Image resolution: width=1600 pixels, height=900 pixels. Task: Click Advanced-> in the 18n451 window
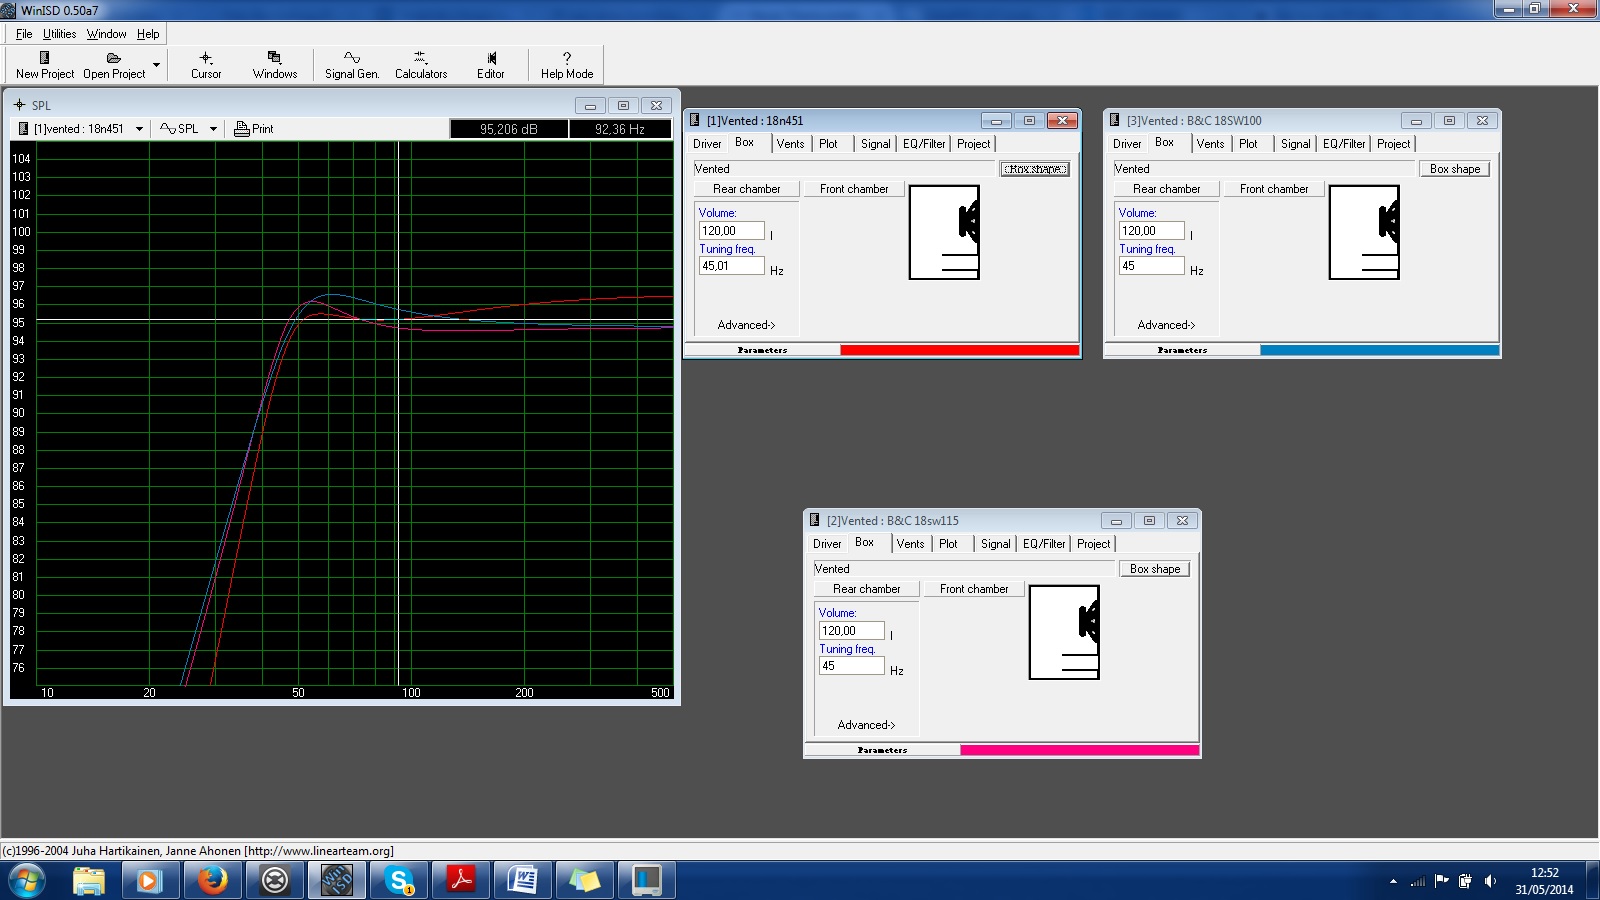click(x=746, y=325)
